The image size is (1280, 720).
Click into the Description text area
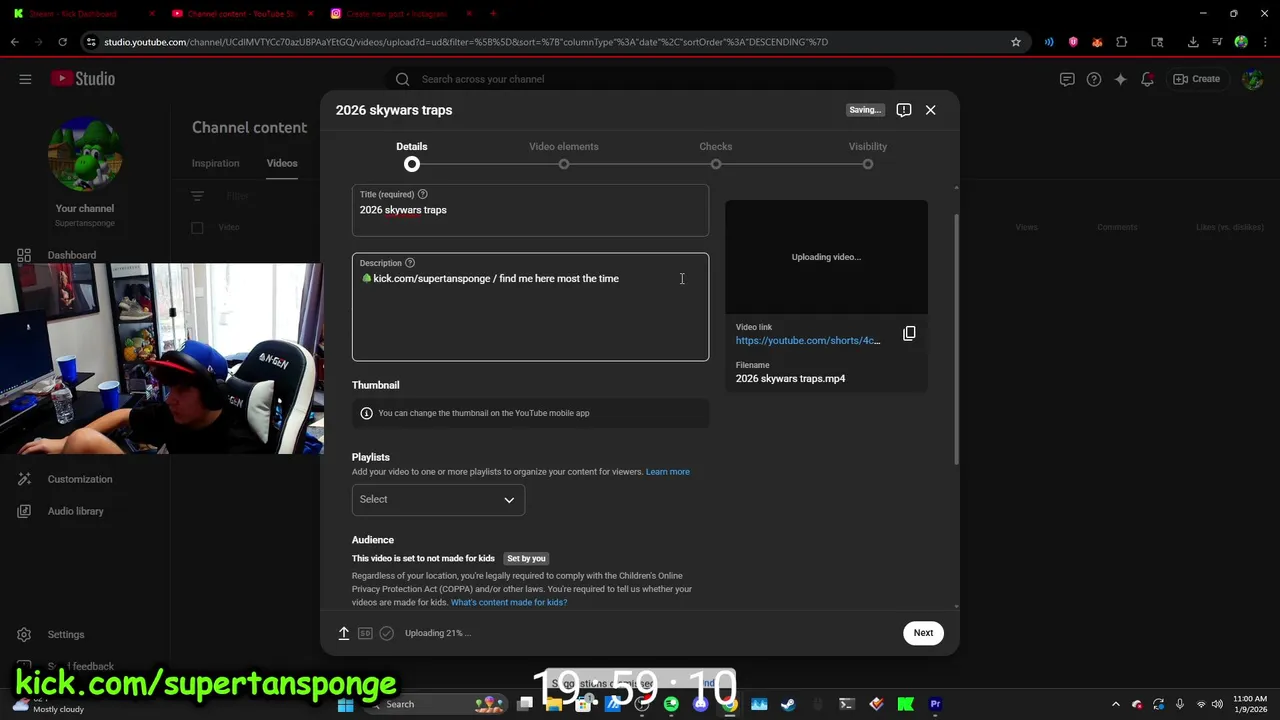pyautogui.click(x=530, y=307)
